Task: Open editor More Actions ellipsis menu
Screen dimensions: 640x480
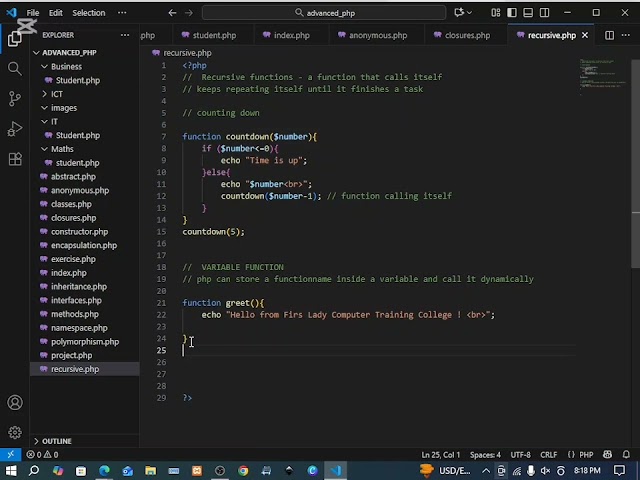Action: tap(625, 35)
